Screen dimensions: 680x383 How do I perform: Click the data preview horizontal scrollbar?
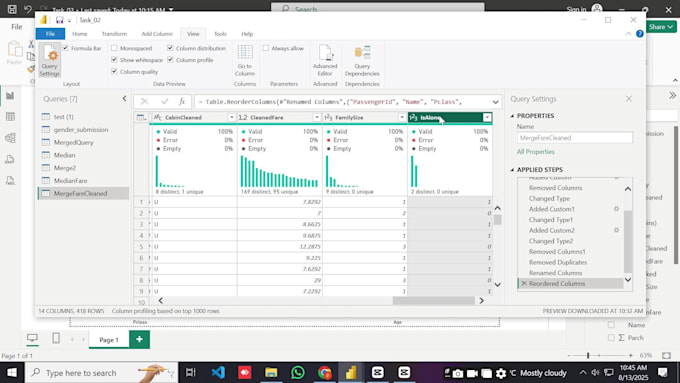(x=434, y=301)
